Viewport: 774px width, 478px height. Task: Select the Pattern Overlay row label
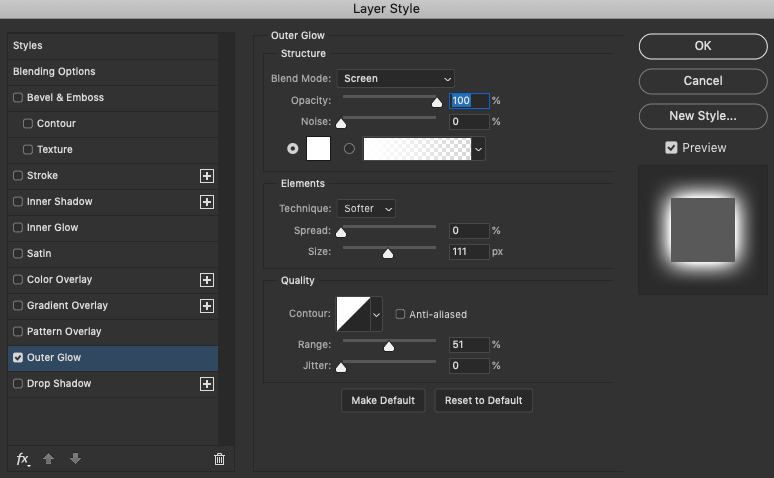[x=64, y=331]
